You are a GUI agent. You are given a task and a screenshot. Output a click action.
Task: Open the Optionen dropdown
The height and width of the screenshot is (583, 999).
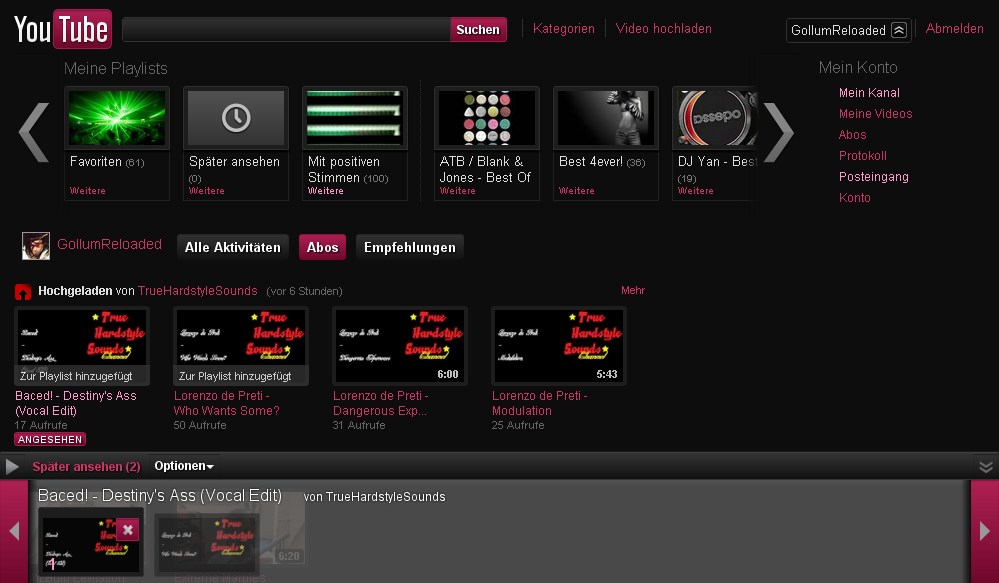pyautogui.click(x=184, y=466)
